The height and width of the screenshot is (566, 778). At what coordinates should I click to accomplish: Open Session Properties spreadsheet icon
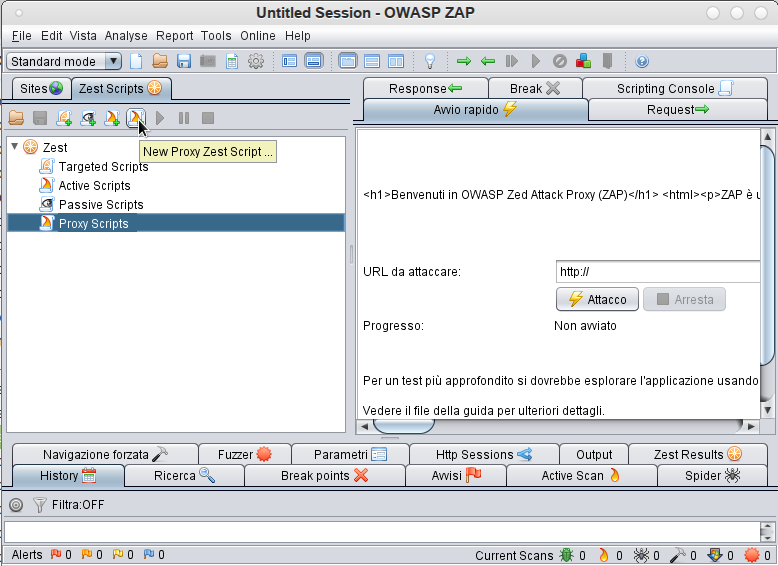[x=232, y=62]
